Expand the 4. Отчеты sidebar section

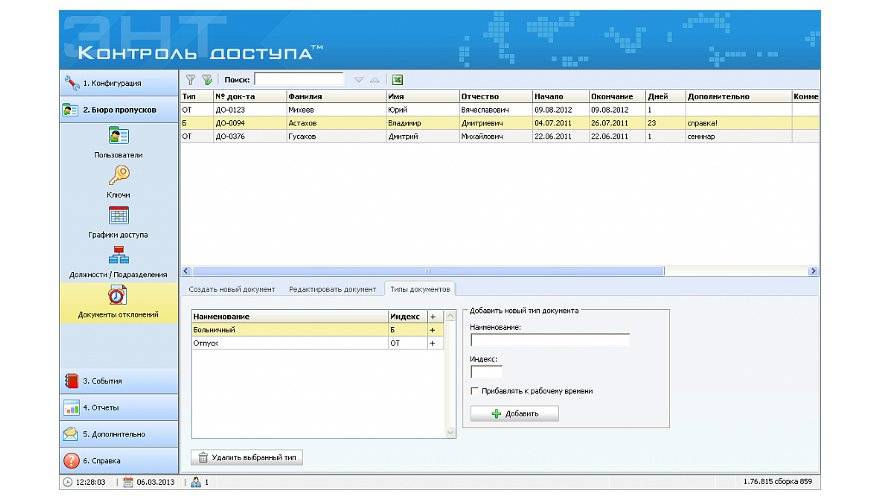118,408
